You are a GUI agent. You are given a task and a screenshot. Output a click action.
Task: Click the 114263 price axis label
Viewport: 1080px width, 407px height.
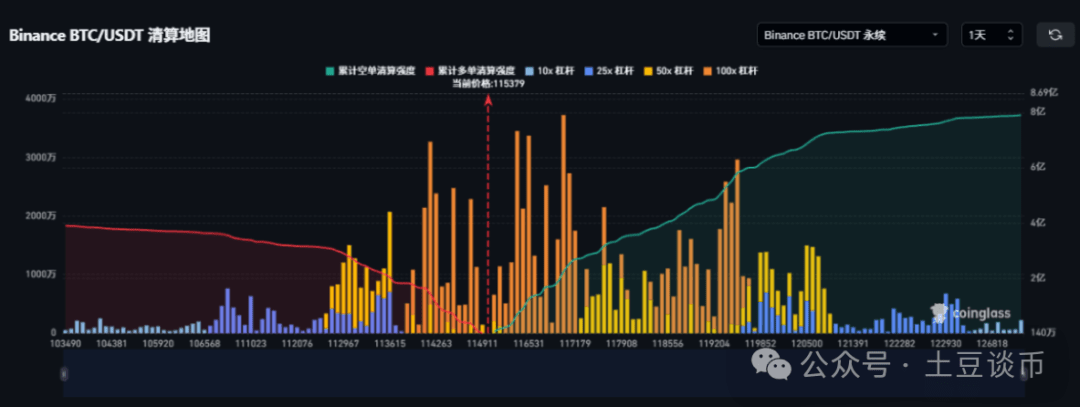pos(435,343)
